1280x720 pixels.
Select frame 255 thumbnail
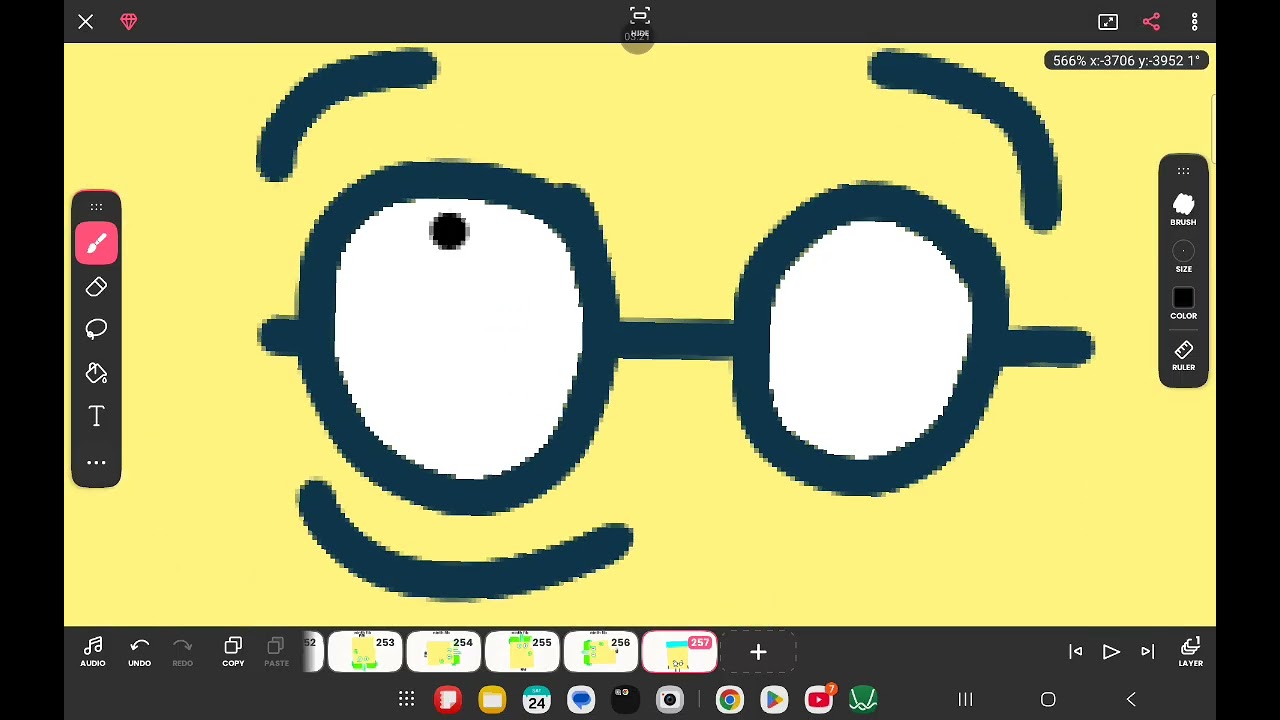[522, 652]
